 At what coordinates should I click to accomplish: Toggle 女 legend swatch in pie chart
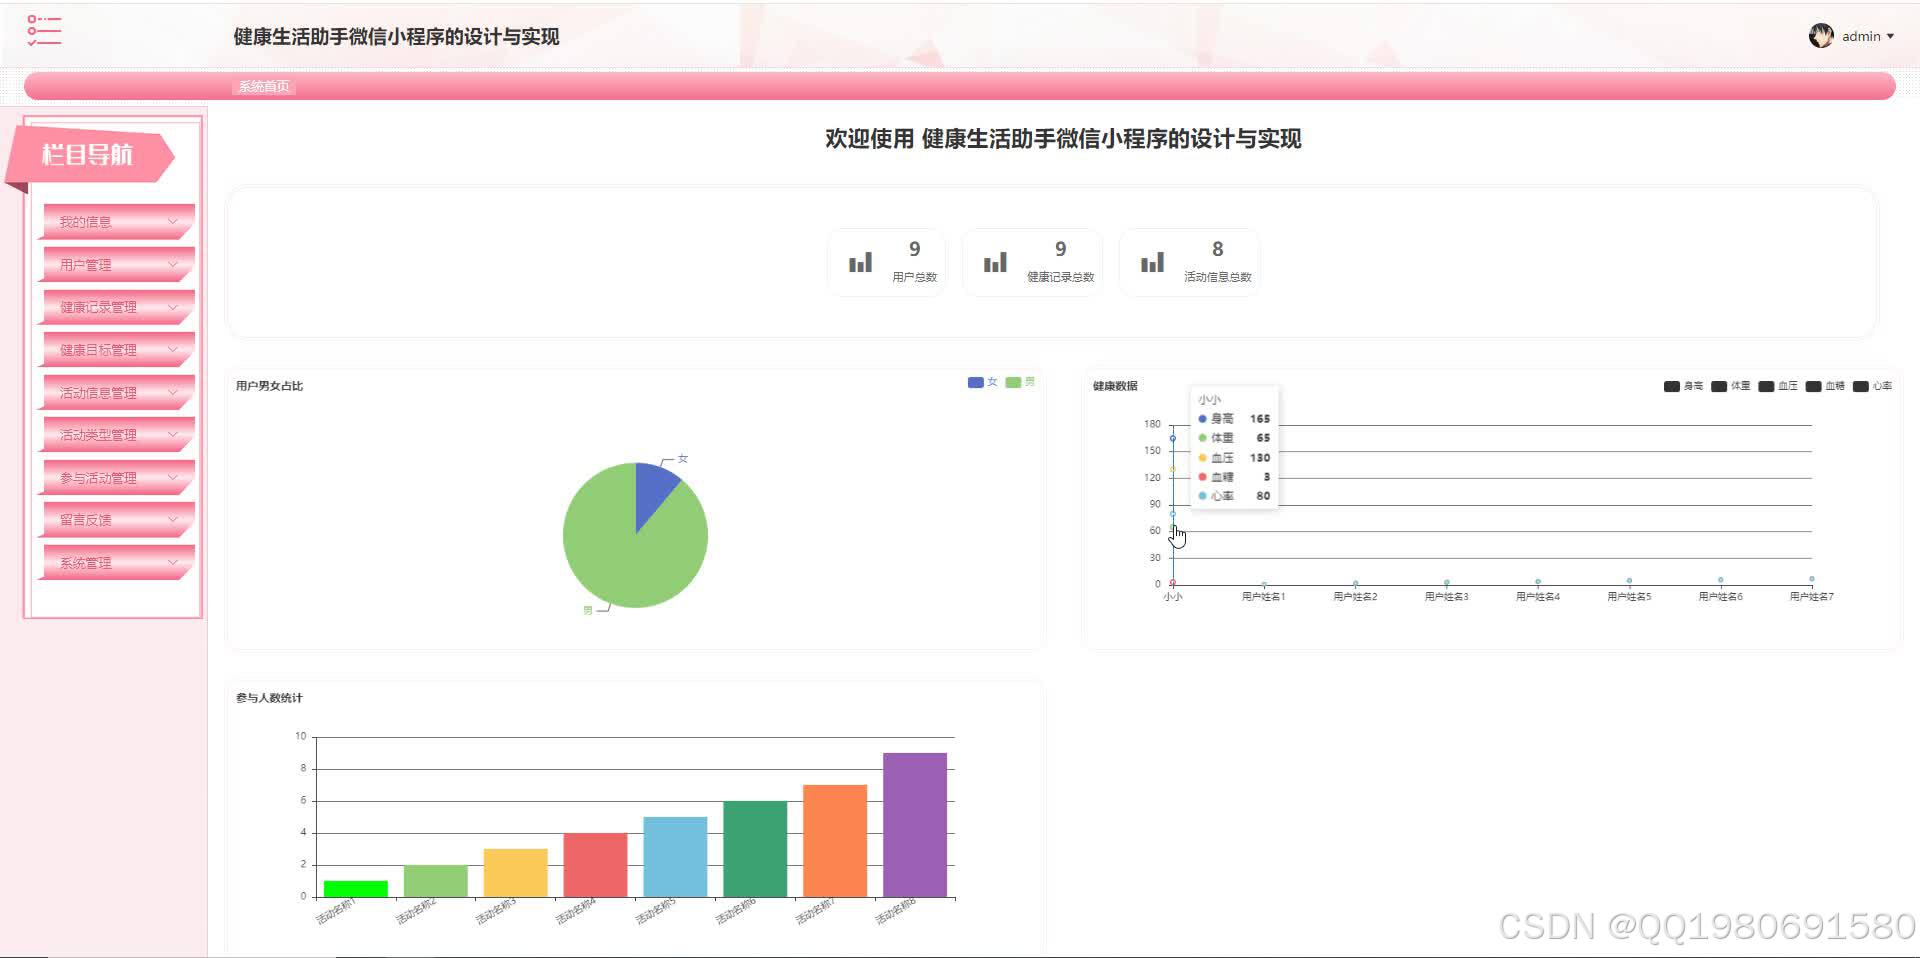click(975, 382)
